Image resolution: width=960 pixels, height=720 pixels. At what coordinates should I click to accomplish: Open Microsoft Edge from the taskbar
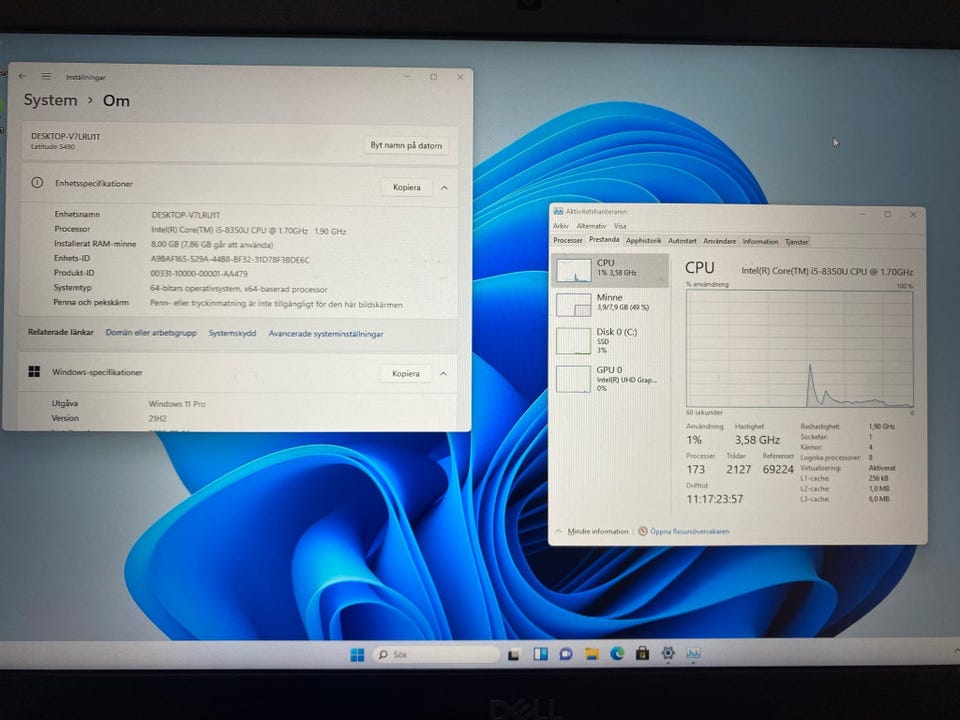pyautogui.click(x=617, y=654)
